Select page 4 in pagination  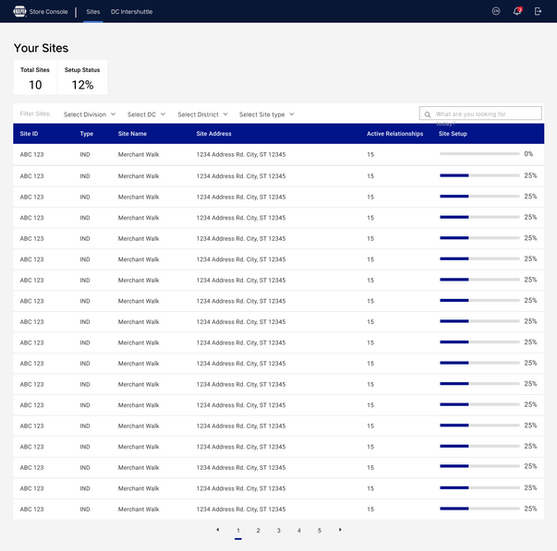299,530
